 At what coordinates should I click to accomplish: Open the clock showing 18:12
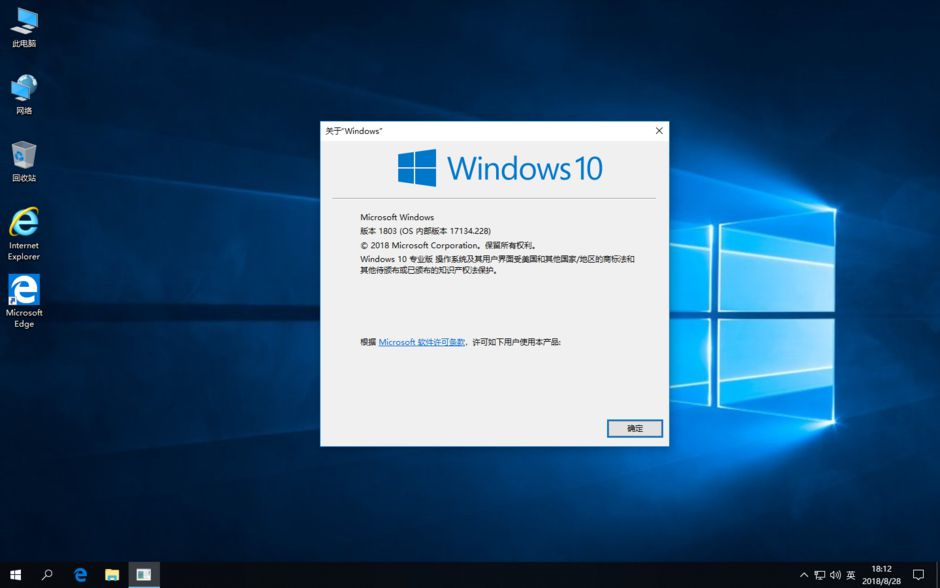[881, 575]
